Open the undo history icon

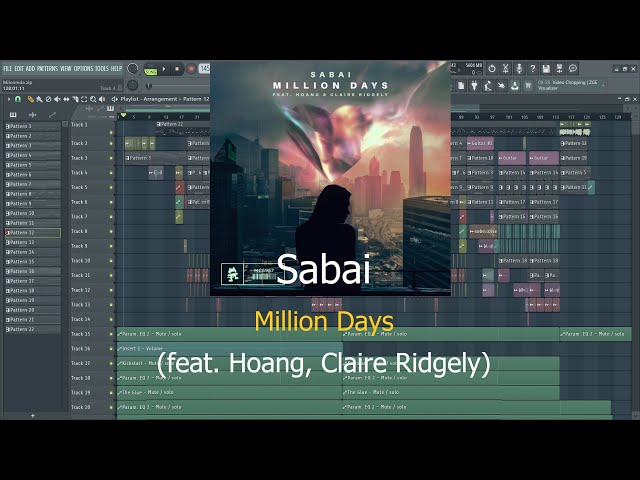492,69
